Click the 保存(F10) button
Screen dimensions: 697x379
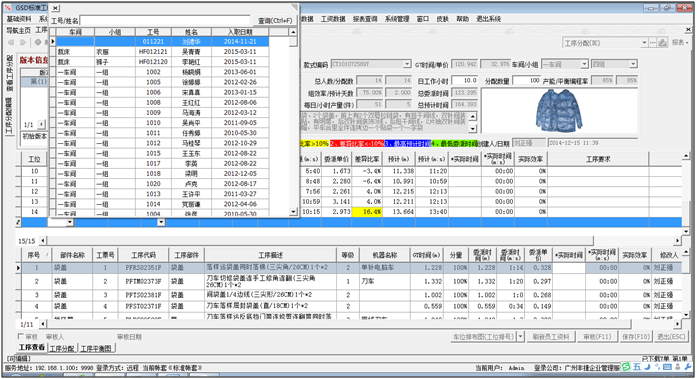pyautogui.click(x=636, y=337)
